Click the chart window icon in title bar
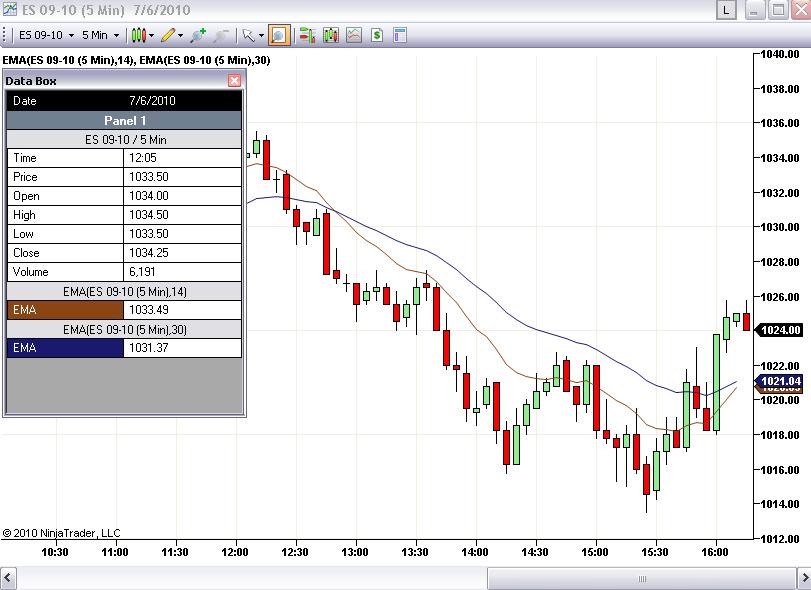 click(9, 9)
